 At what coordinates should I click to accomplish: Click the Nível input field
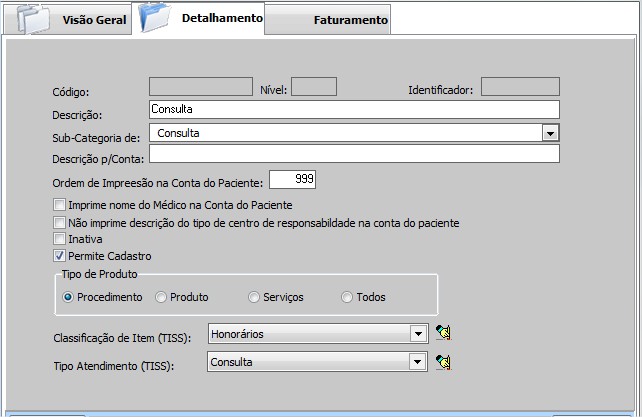click(x=314, y=86)
